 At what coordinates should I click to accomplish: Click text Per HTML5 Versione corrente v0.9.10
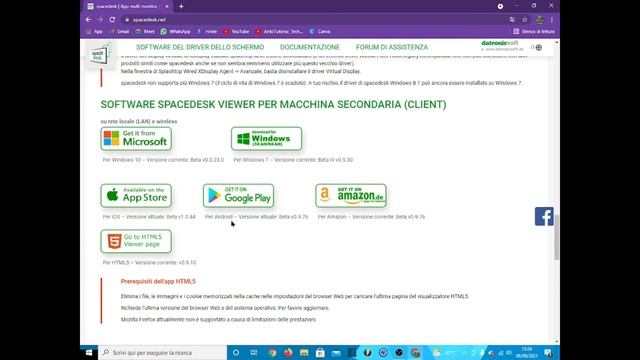(149, 262)
